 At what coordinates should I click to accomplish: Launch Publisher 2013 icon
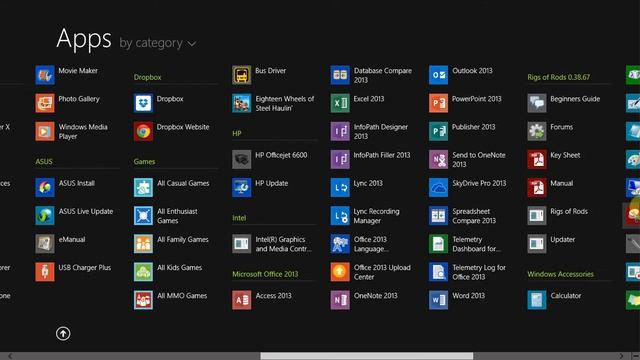(x=438, y=131)
